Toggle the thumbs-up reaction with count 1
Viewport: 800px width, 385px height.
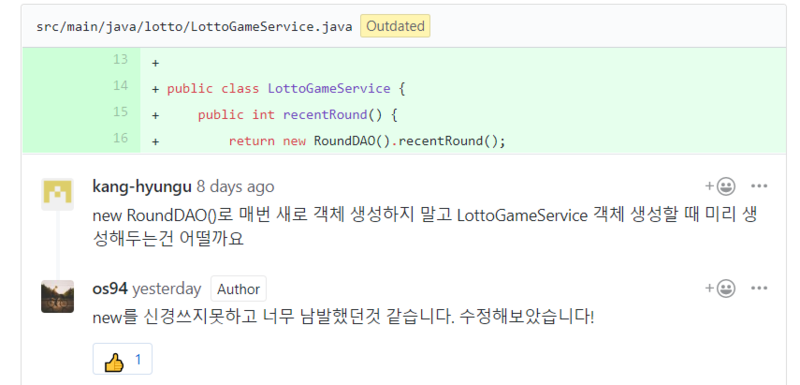point(122,360)
